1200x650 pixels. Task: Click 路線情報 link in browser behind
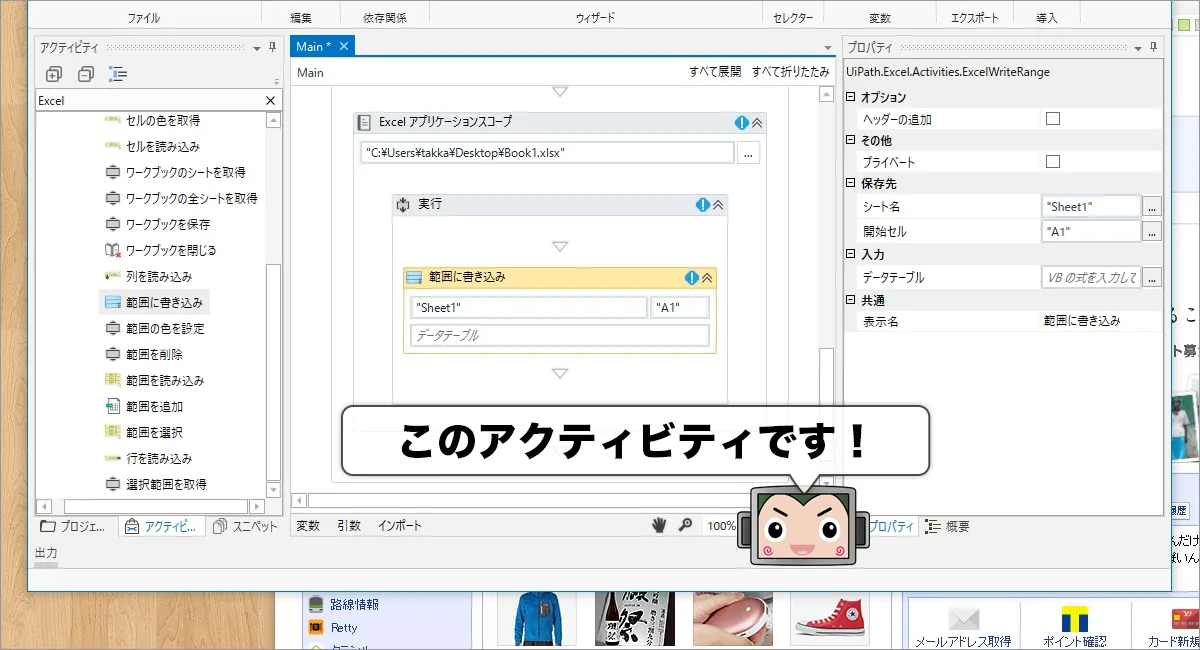pyautogui.click(x=354, y=604)
